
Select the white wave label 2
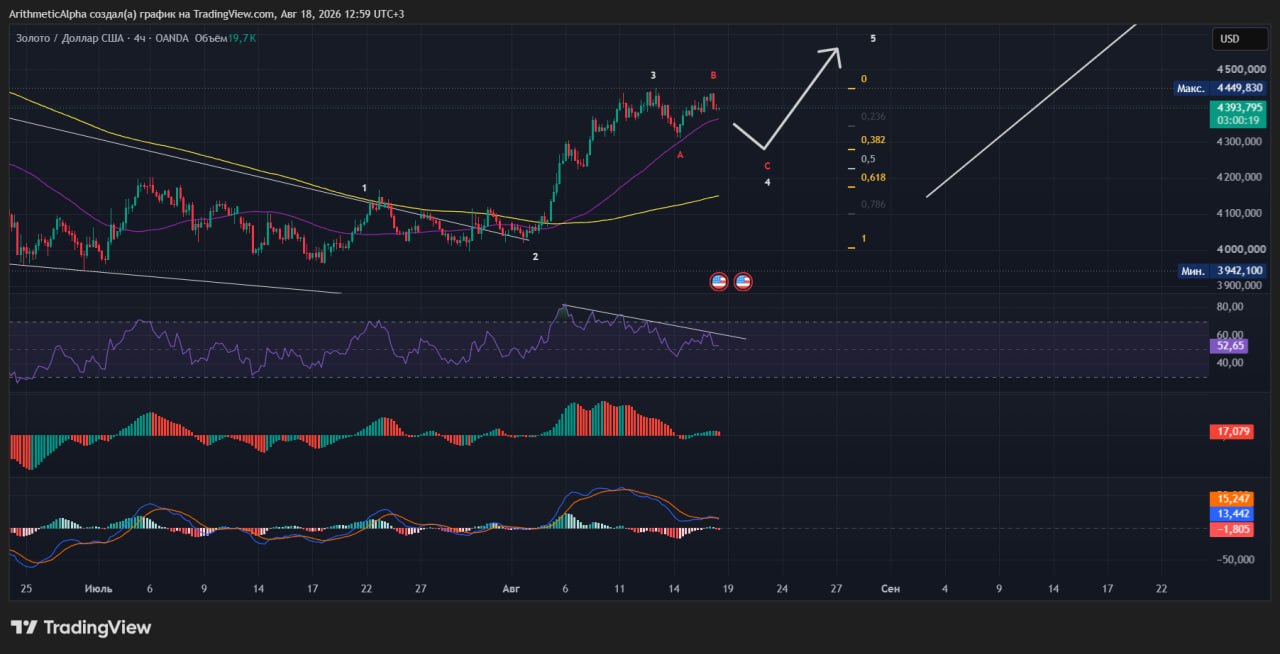[x=535, y=257]
